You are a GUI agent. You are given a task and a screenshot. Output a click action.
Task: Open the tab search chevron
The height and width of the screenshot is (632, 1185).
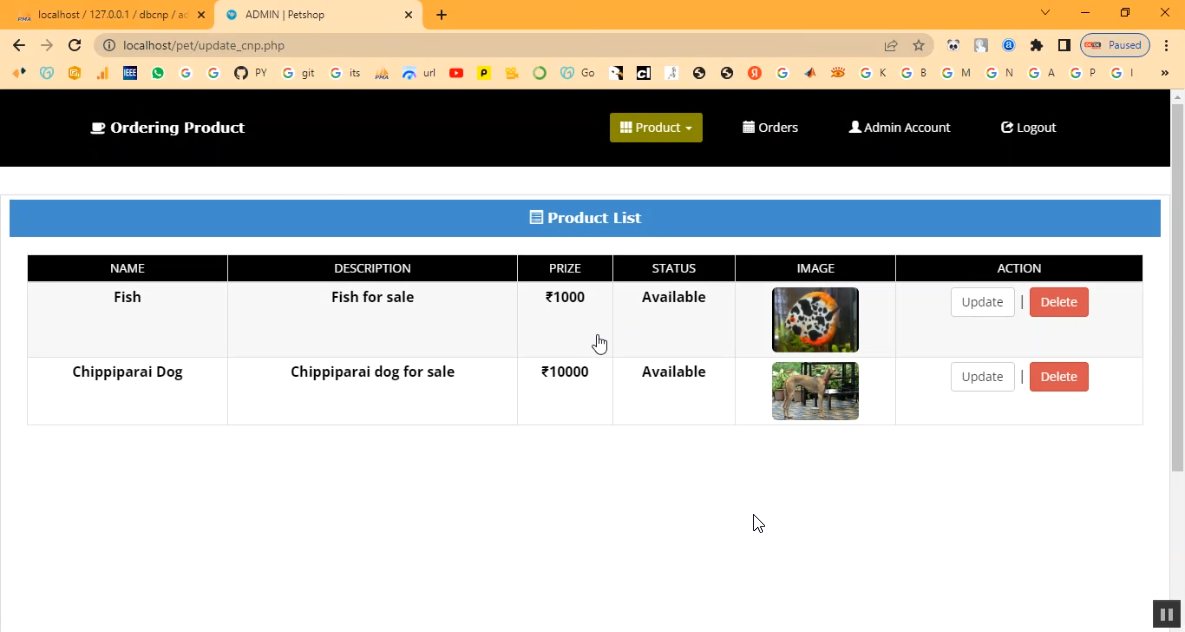coord(1046,13)
